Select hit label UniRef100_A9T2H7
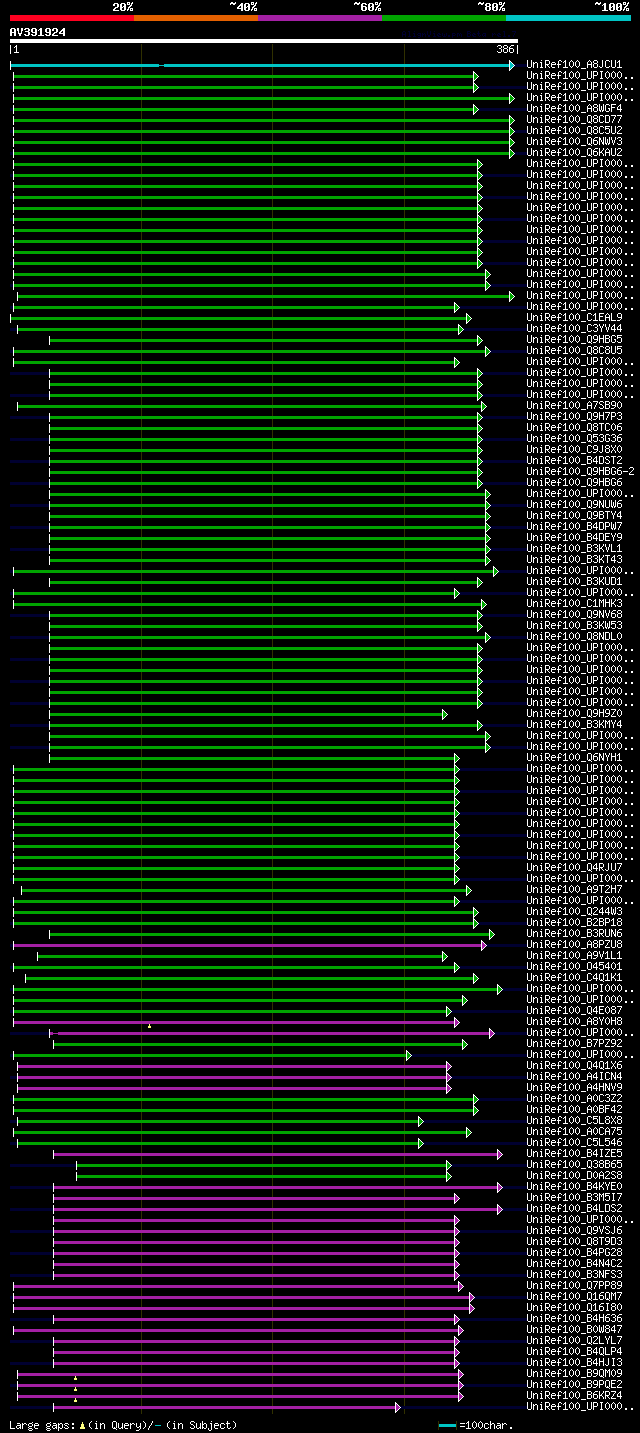Screen dimensions: 640x1433 coord(575,890)
